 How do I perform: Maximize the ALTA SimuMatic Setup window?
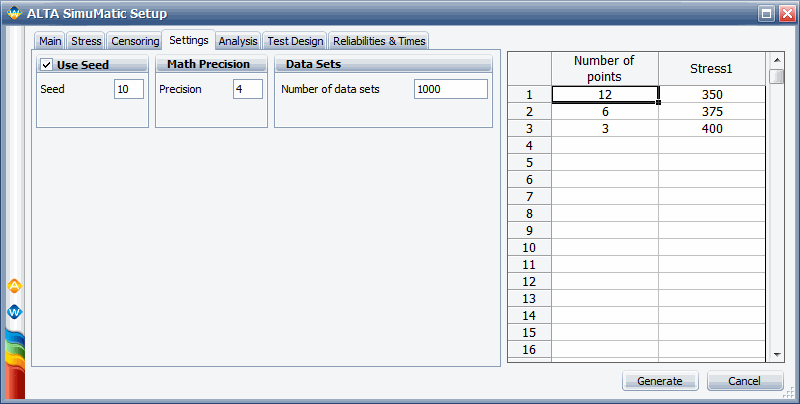pos(767,14)
